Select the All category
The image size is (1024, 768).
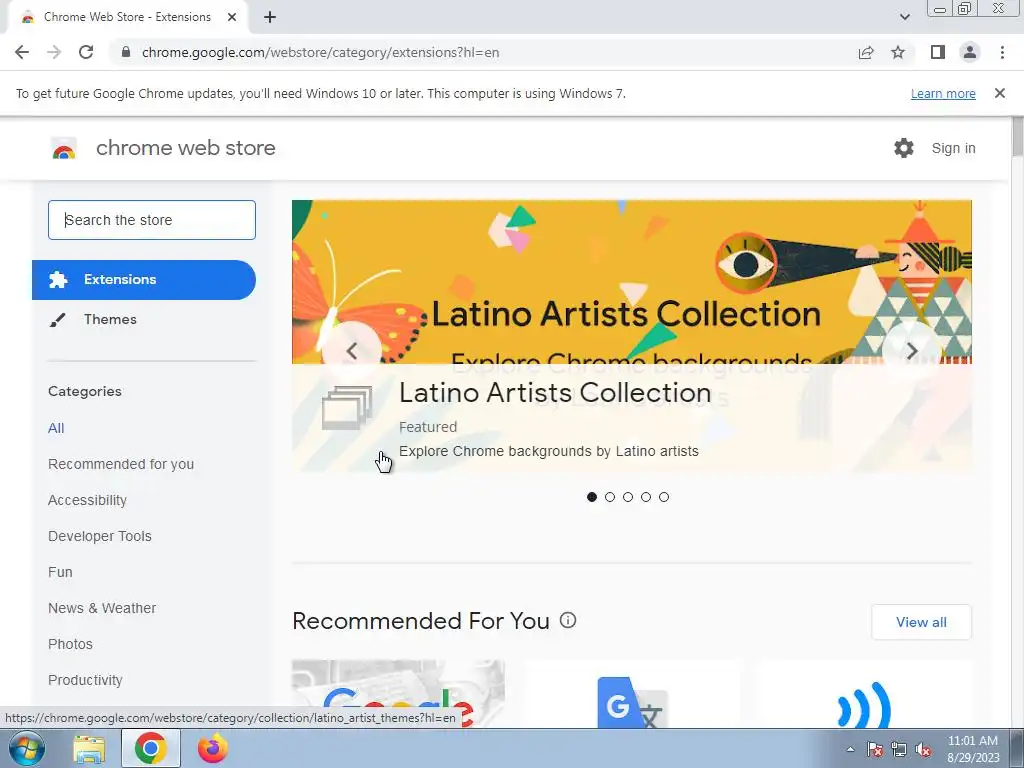click(56, 428)
